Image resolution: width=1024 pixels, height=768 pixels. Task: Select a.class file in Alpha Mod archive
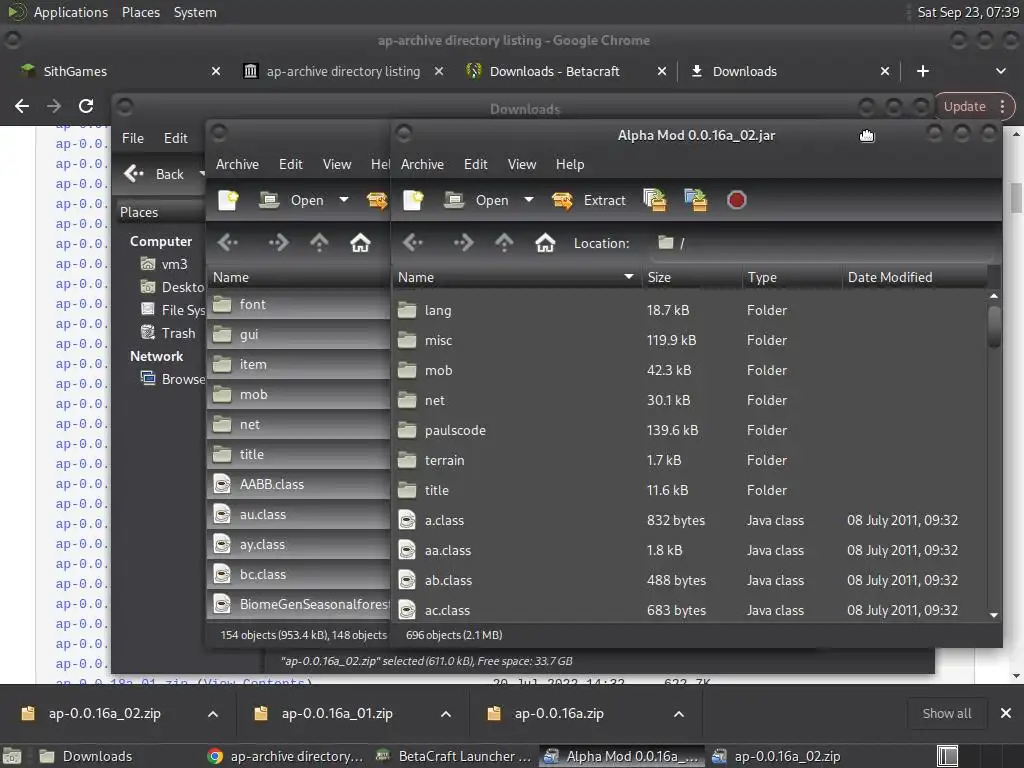tap(691, 520)
